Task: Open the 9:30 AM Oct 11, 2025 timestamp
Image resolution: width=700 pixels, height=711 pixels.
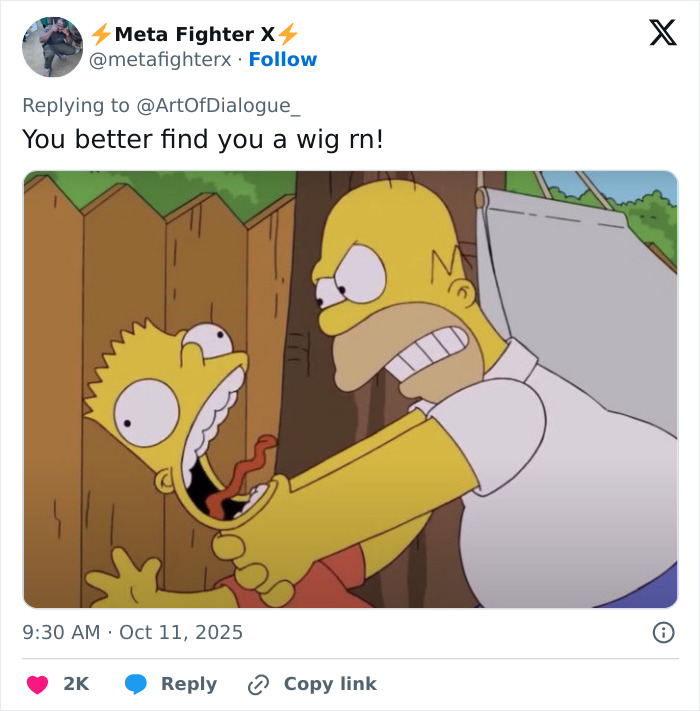Action: point(132,632)
